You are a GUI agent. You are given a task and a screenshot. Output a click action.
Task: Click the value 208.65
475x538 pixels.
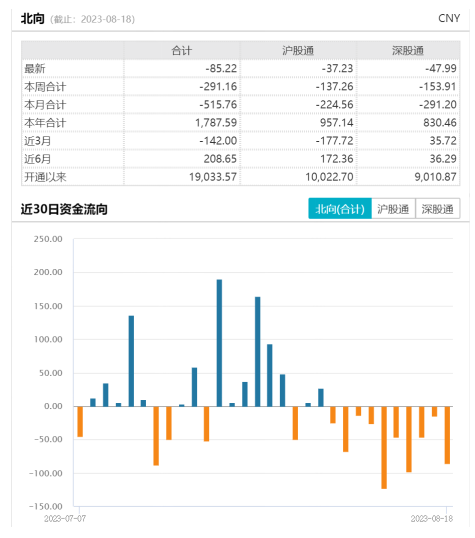[x=220, y=159]
